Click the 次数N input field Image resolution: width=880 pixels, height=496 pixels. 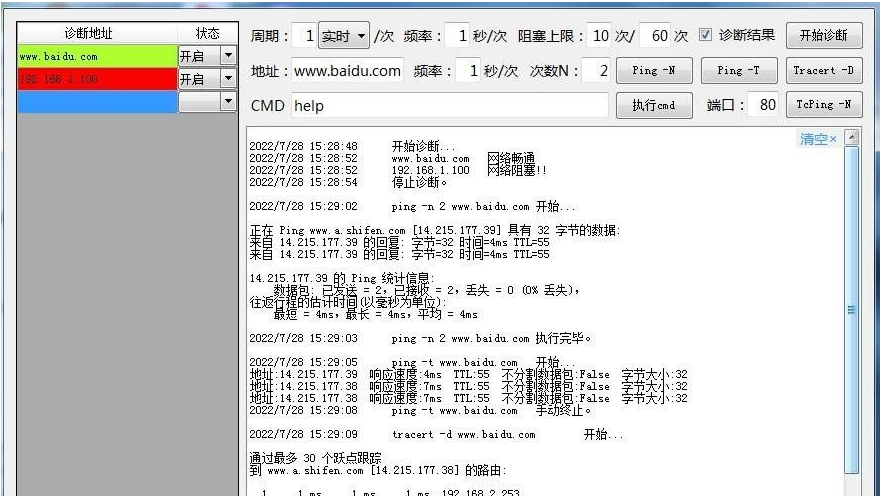click(x=596, y=71)
